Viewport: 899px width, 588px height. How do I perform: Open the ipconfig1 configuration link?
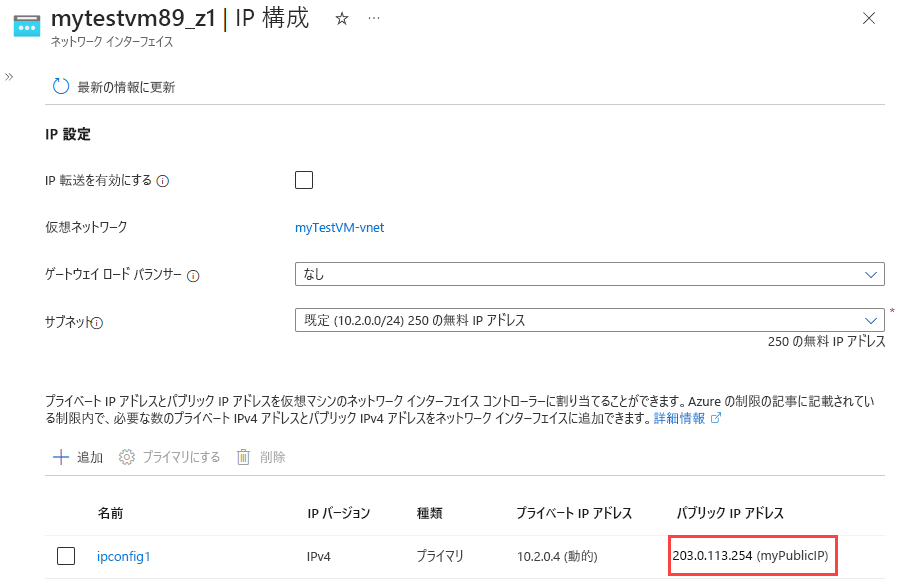[x=123, y=556]
